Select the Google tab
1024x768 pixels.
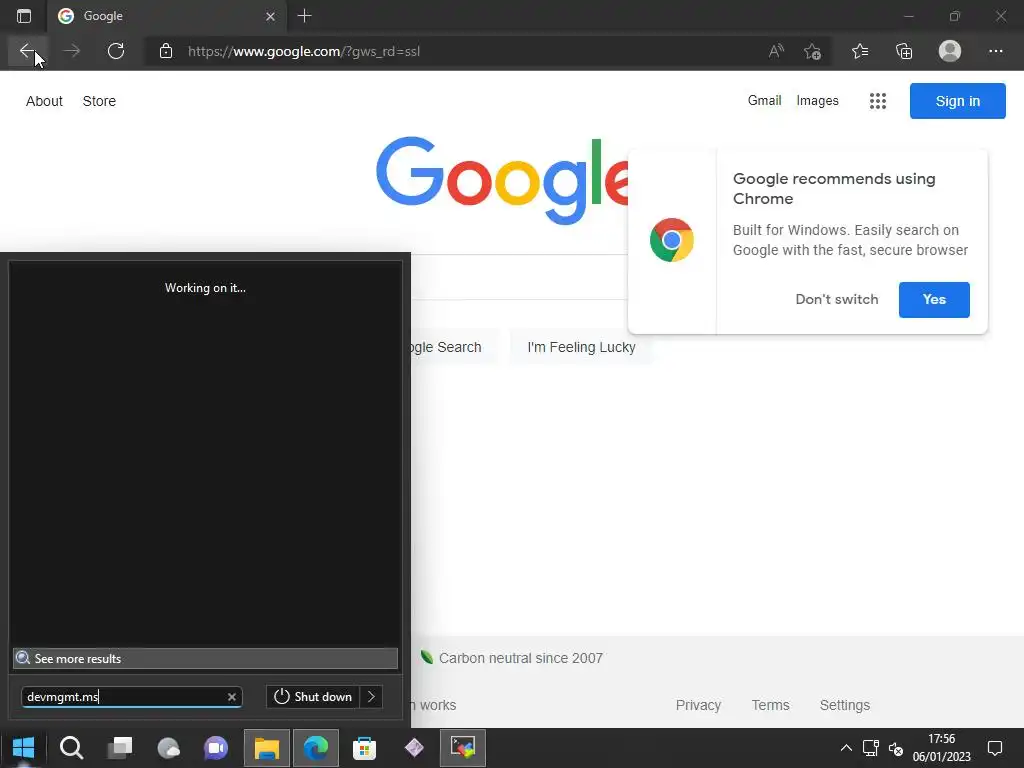tap(167, 16)
